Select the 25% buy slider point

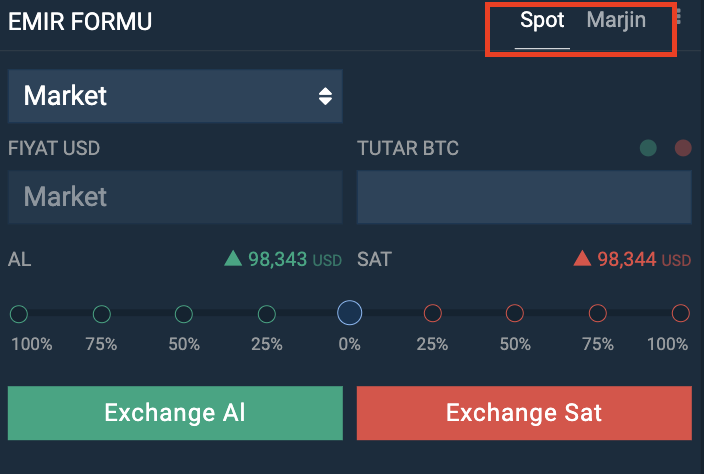point(267,314)
